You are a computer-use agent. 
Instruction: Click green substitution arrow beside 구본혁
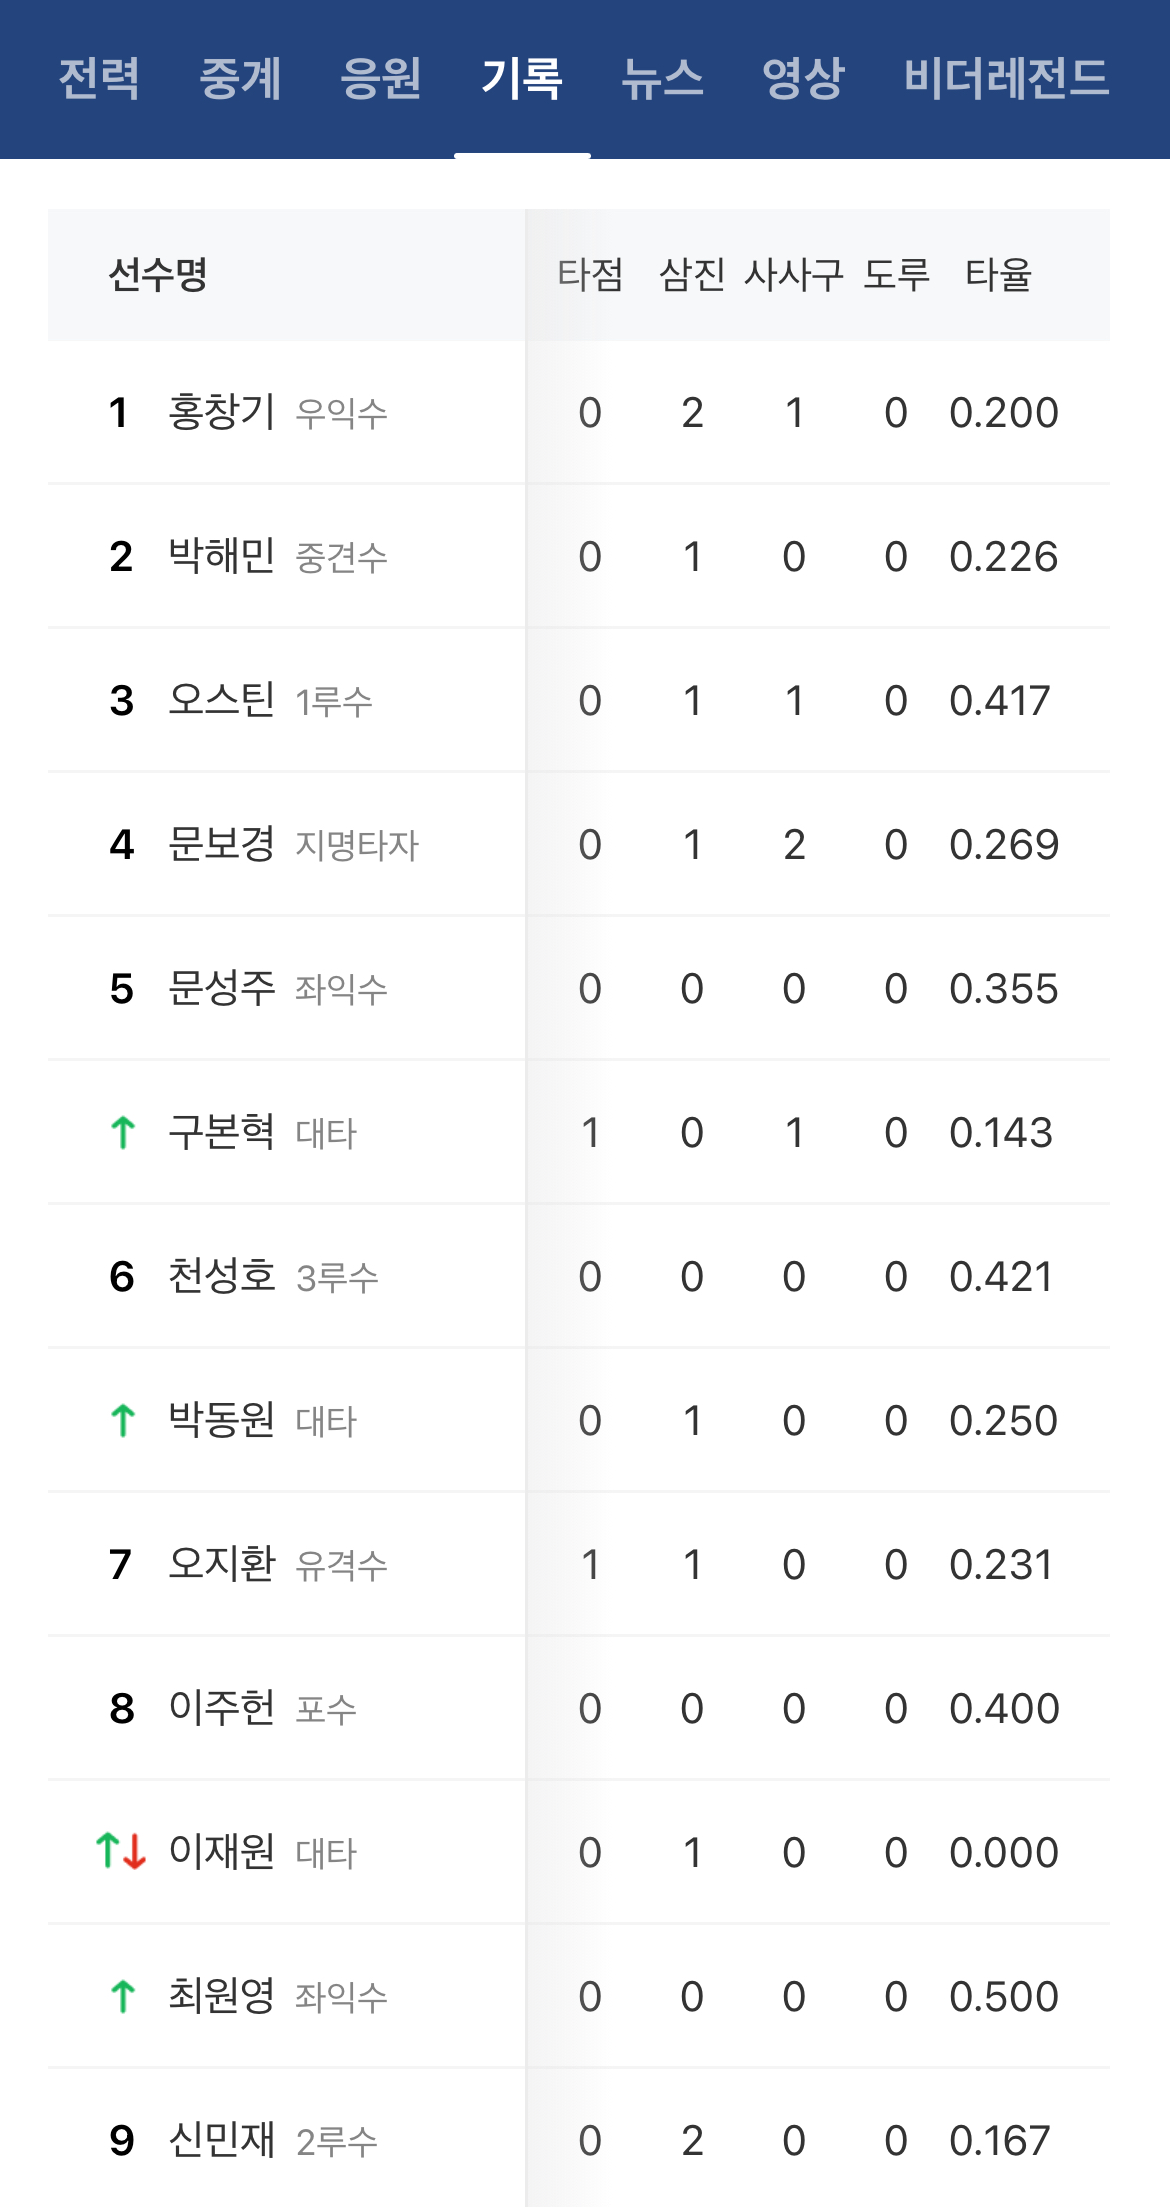coord(123,1133)
